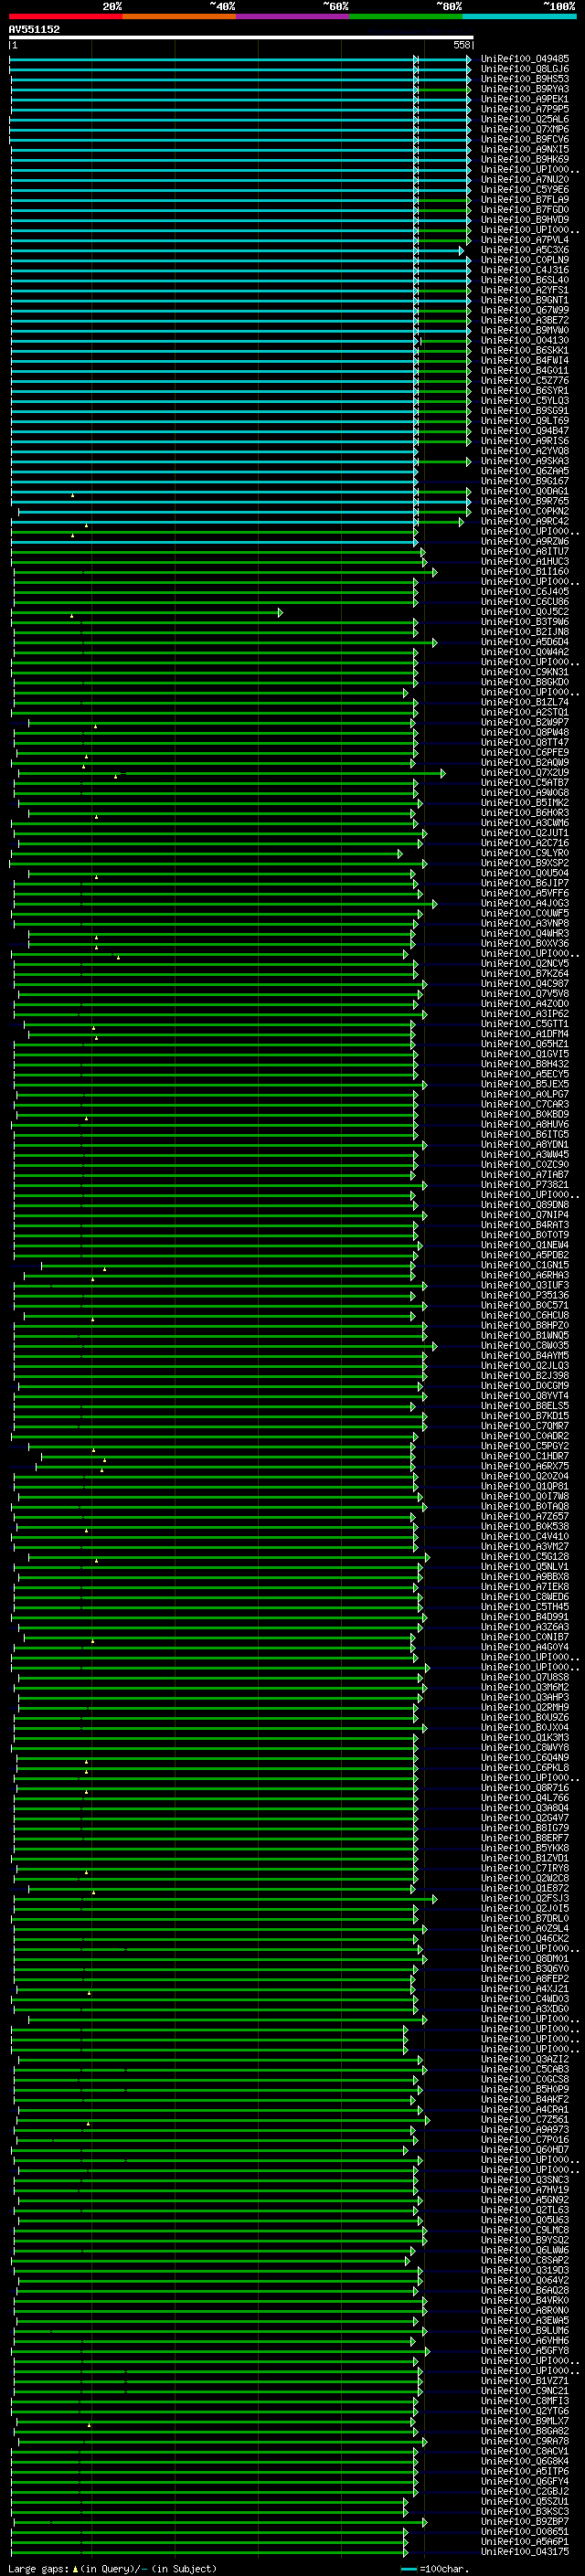Select the UniRef100_Q2JUT1 label
Viewport: 585px width, 2576px height.
525,832
